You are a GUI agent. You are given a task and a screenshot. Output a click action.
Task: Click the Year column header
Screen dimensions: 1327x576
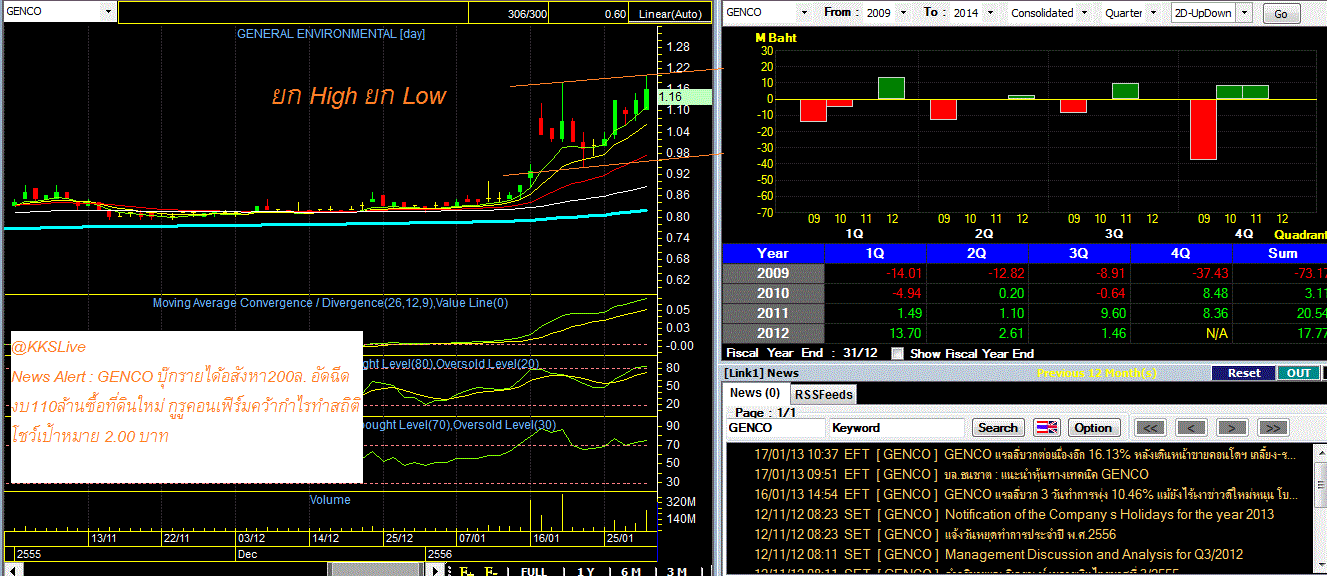(x=773, y=253)
